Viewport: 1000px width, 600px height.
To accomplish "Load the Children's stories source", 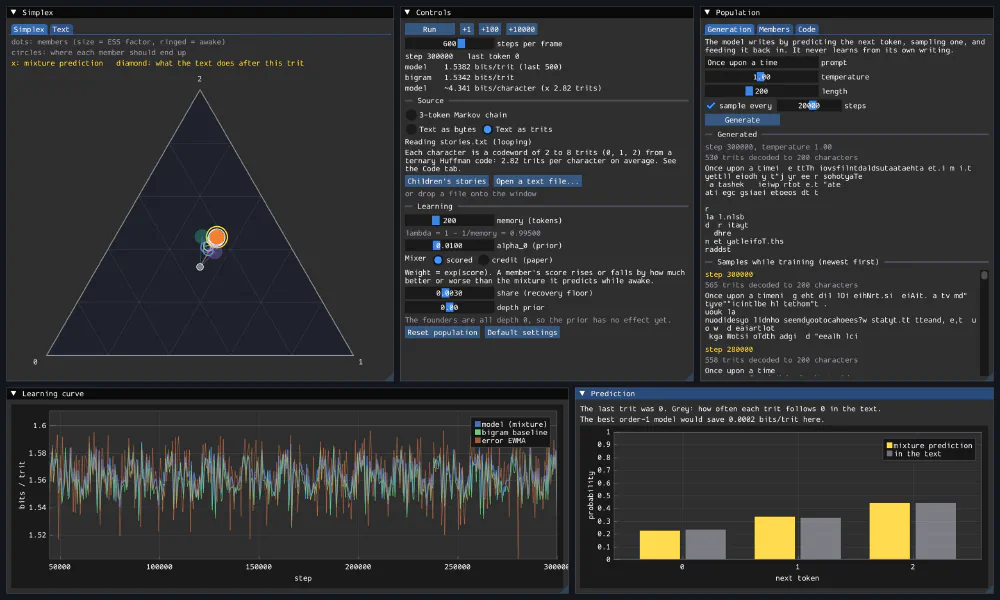I will pyautogui.click(x=446, y=181).
